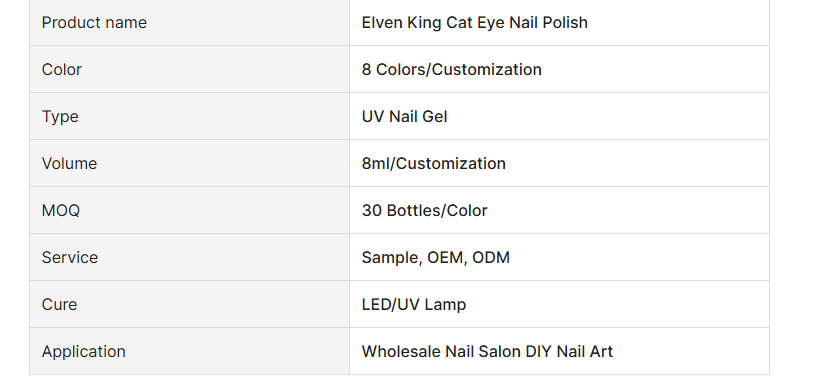Select the '30 Bottles/Color' value
Image resolution: width=815 pixels, height=387 pixels.
425,210
